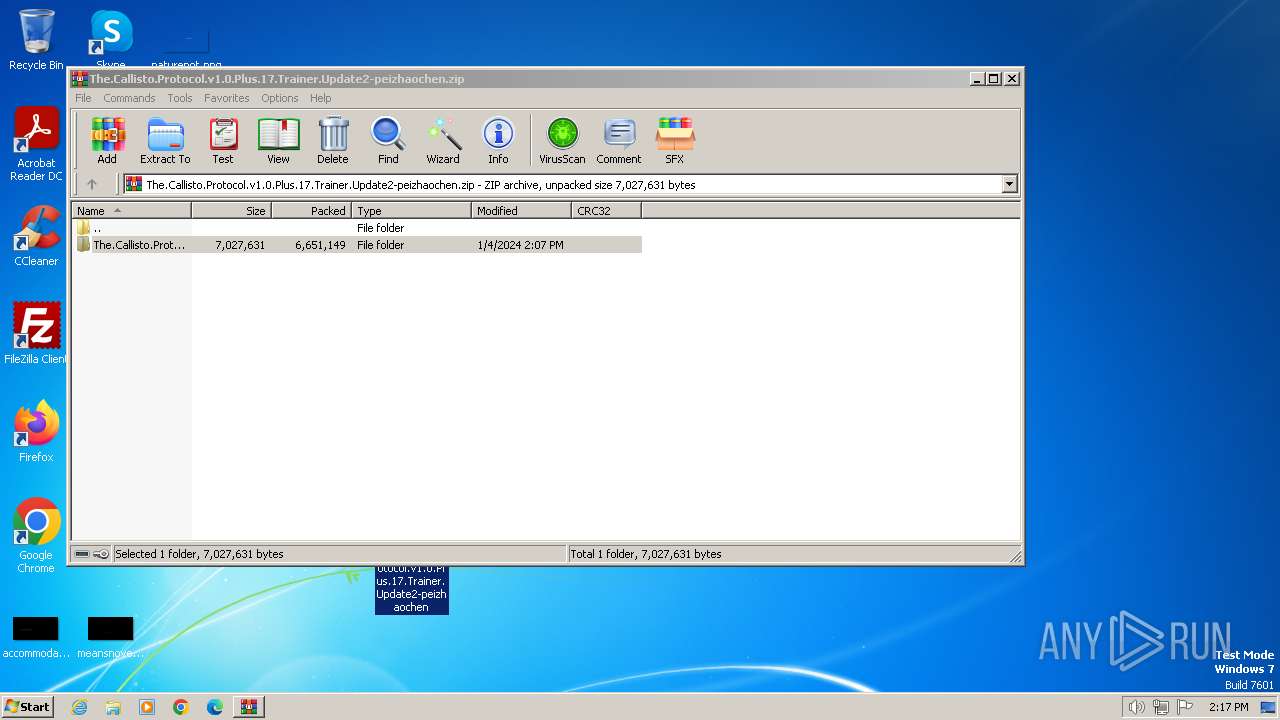Open the Comment tool

click(619, 140)
